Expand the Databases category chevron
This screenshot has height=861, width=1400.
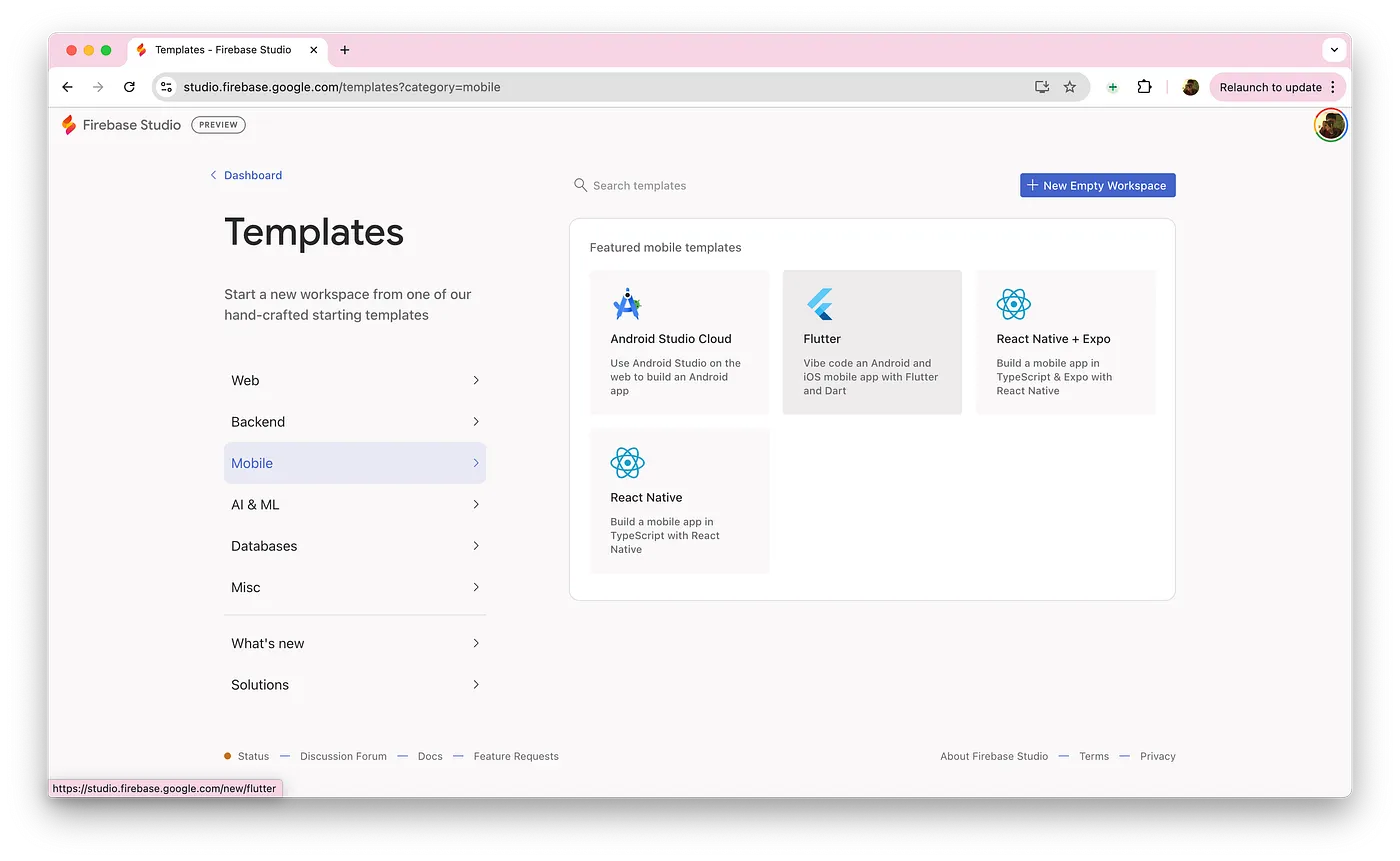476,546
